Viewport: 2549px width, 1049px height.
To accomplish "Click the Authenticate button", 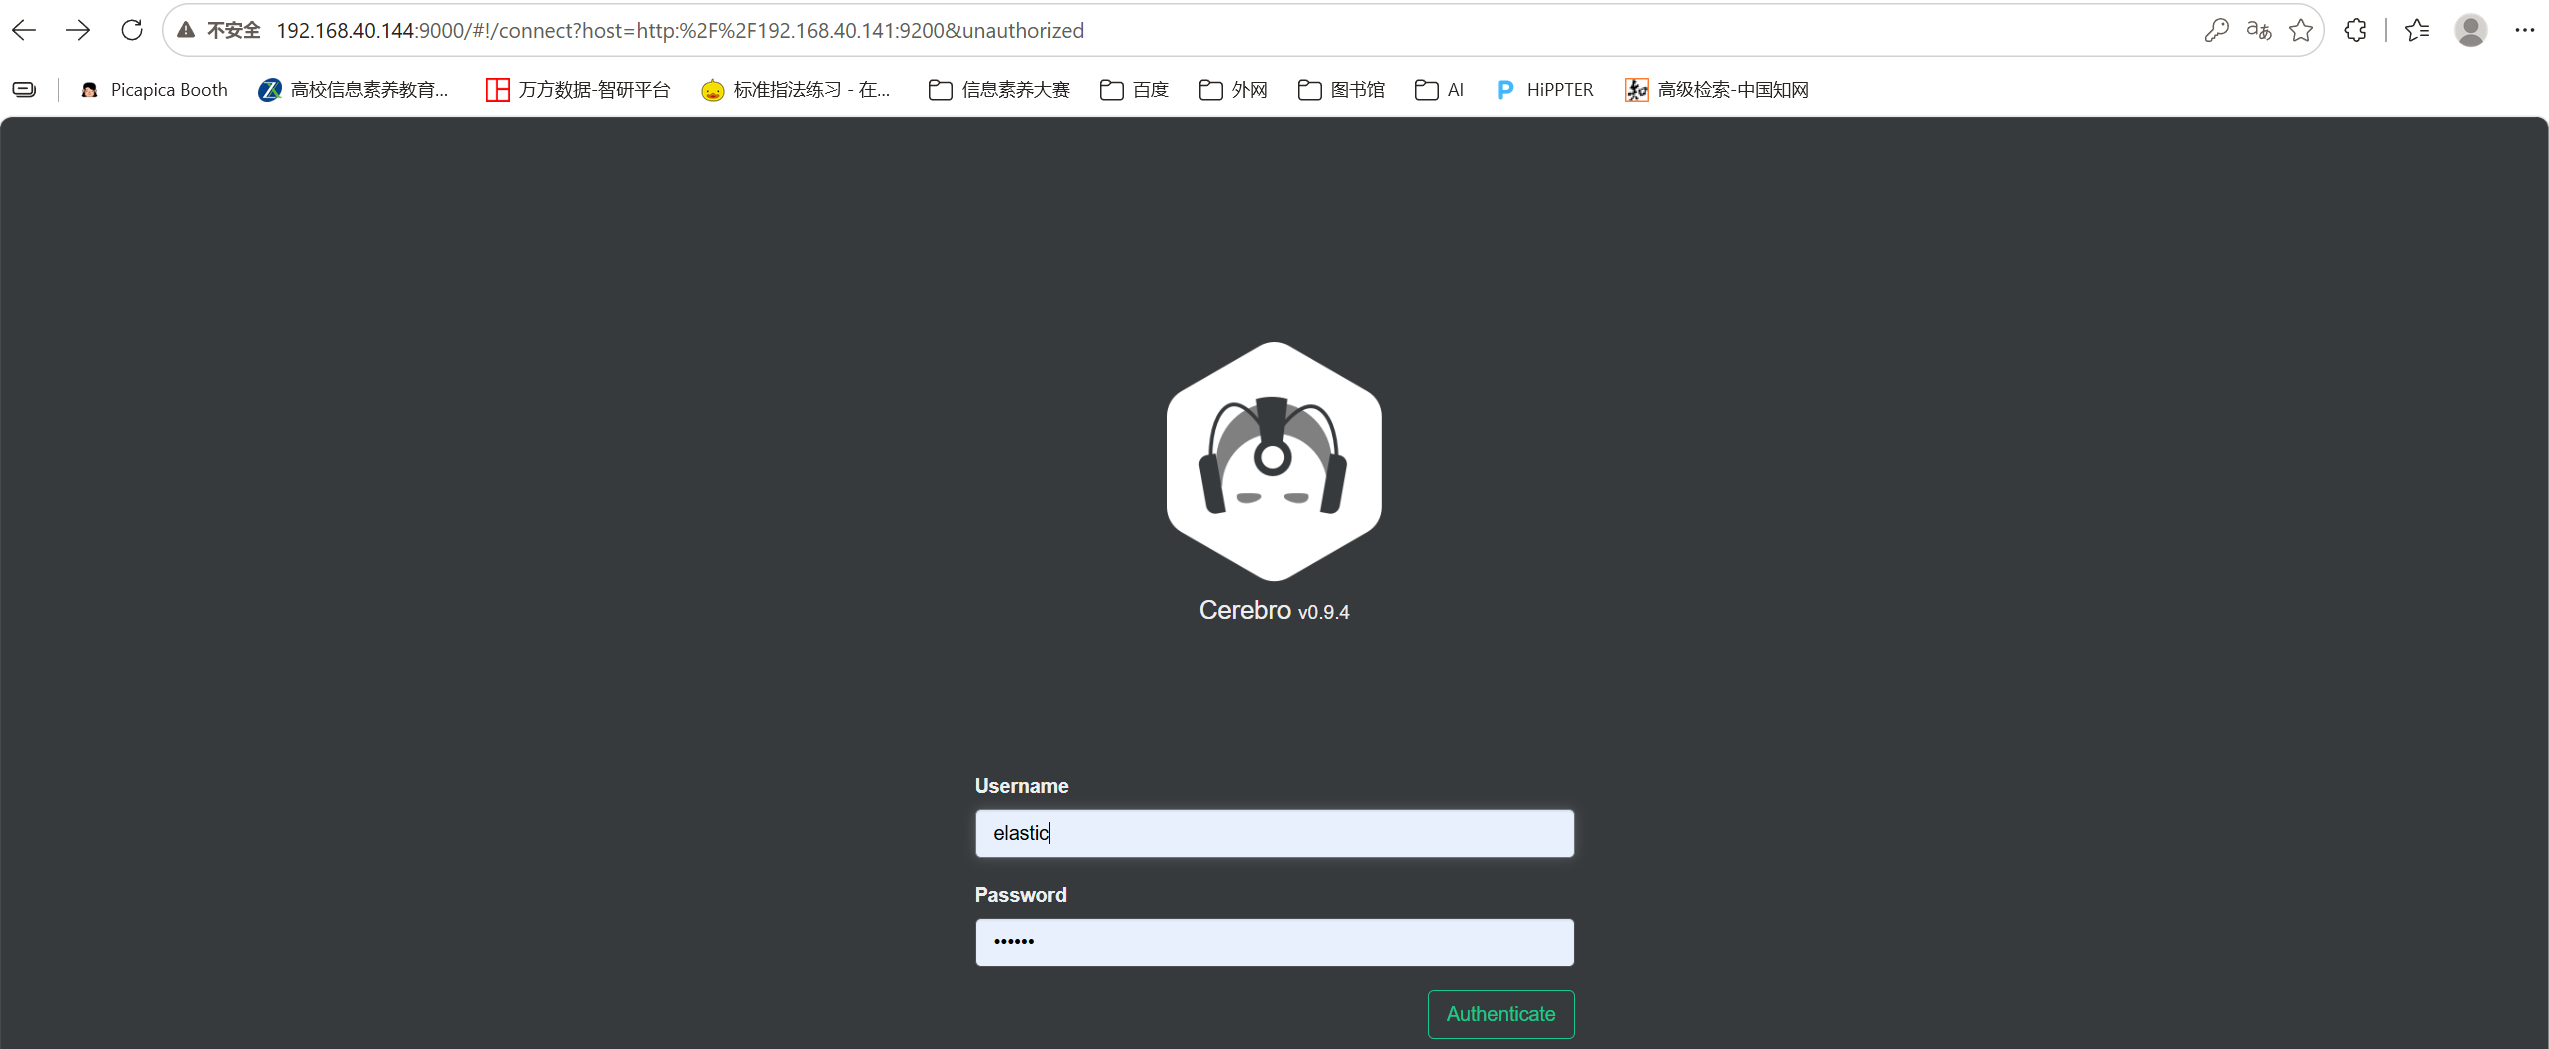I will (1500, 1014).
